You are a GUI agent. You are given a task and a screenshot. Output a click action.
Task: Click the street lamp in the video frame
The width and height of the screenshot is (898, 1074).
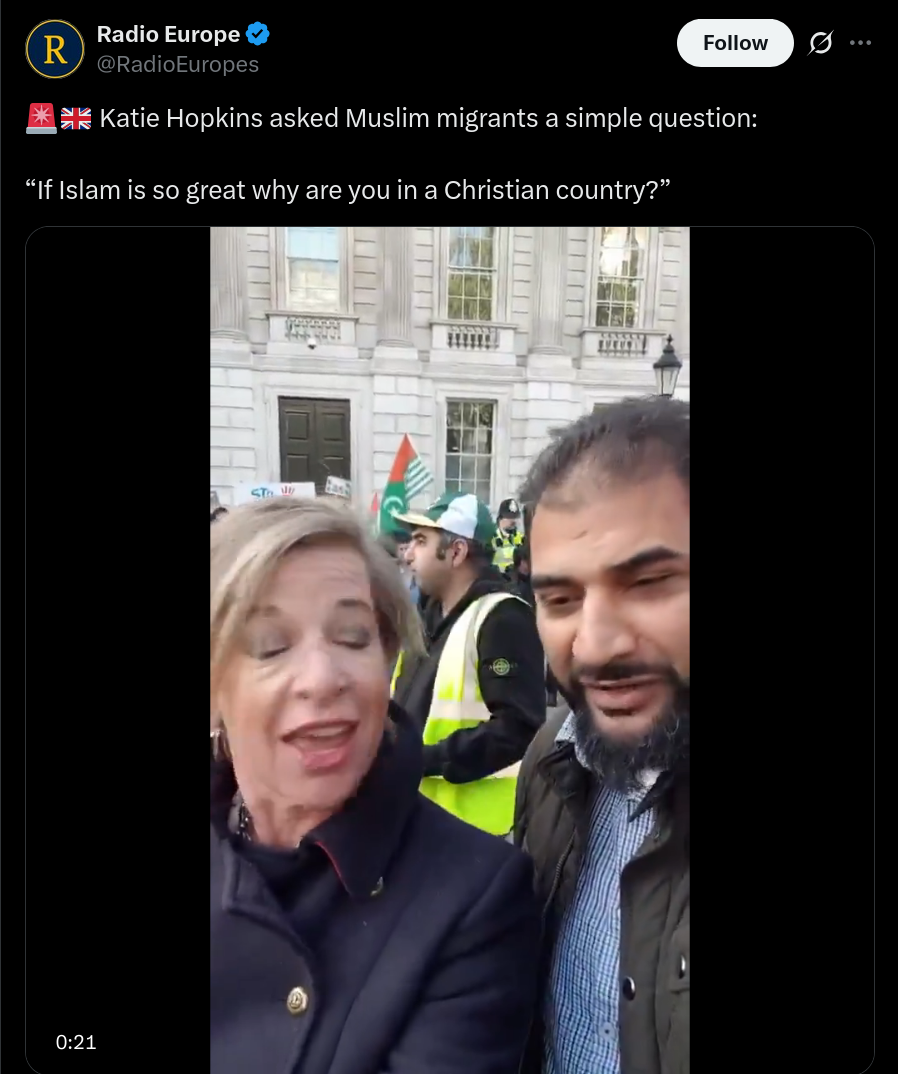click(x=666, y=366)
